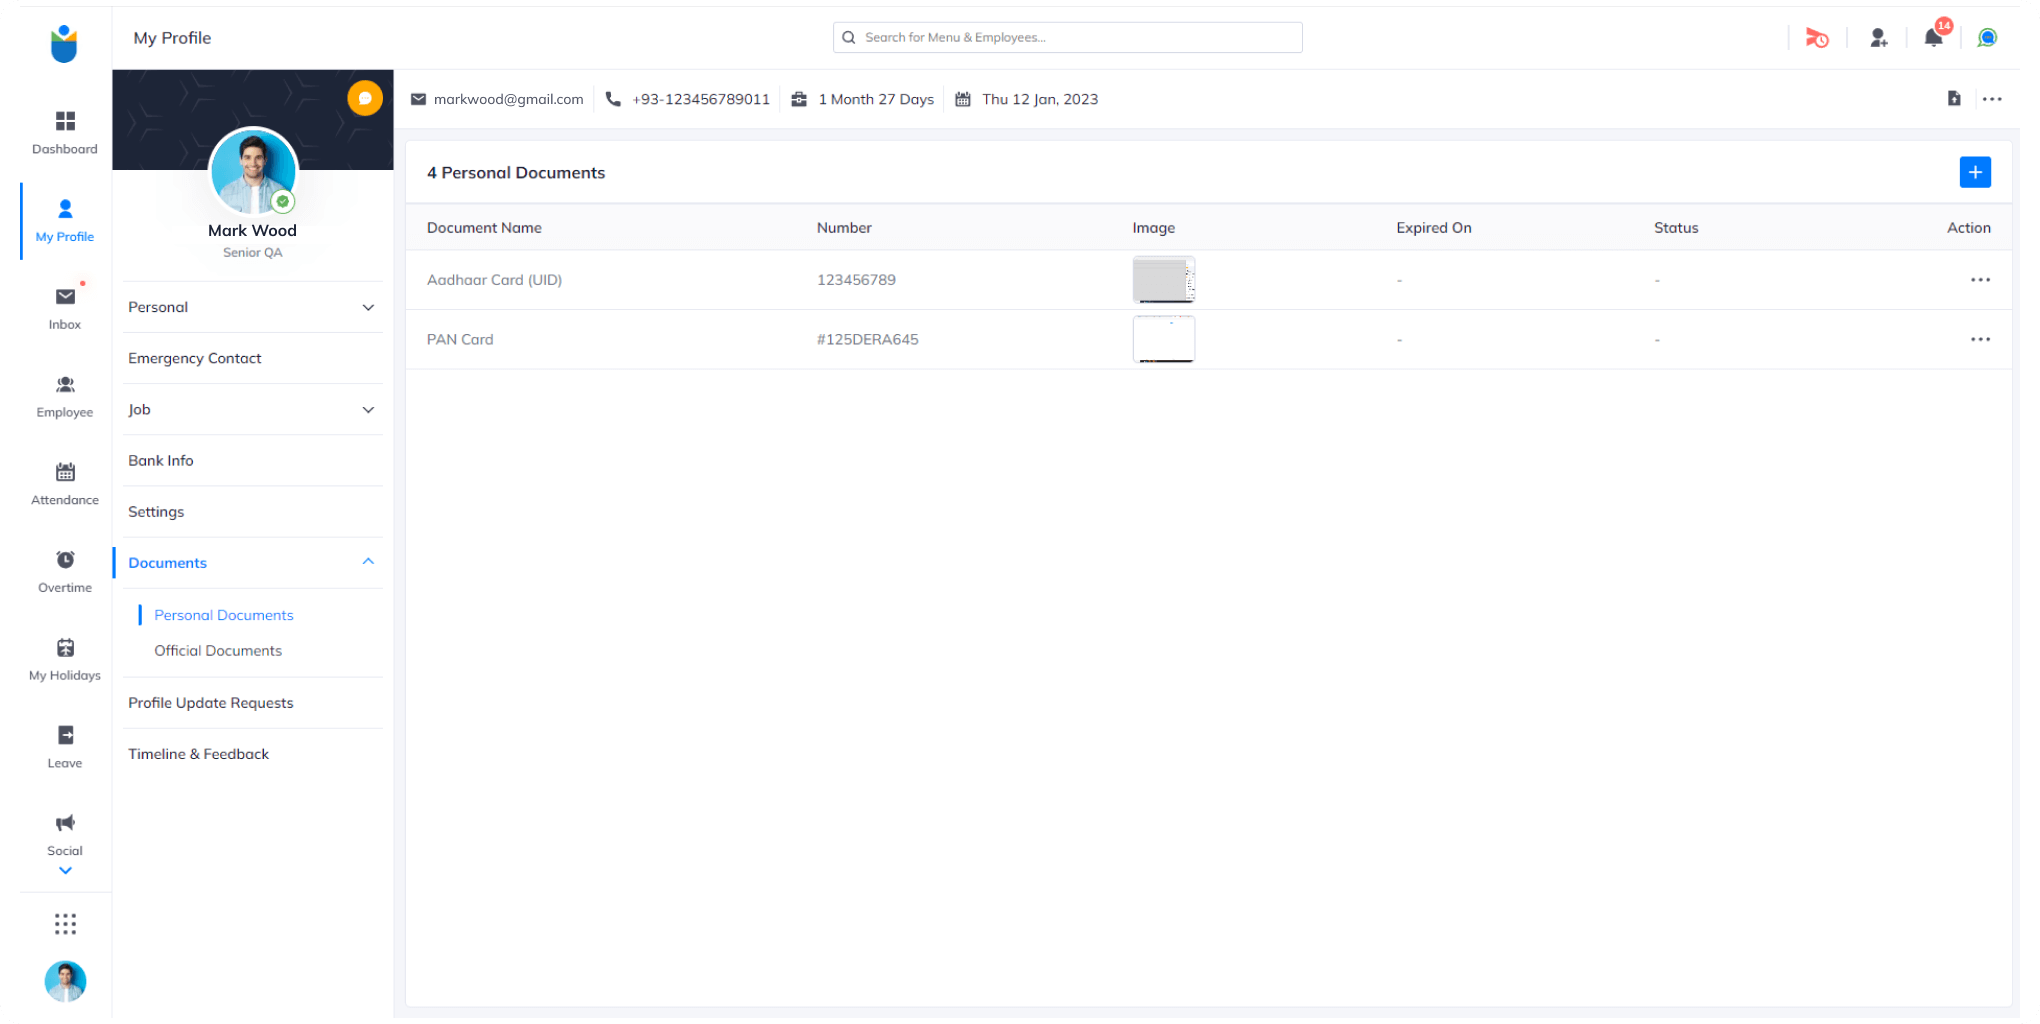Click Mark Wood's profile photo

point(253,172)
